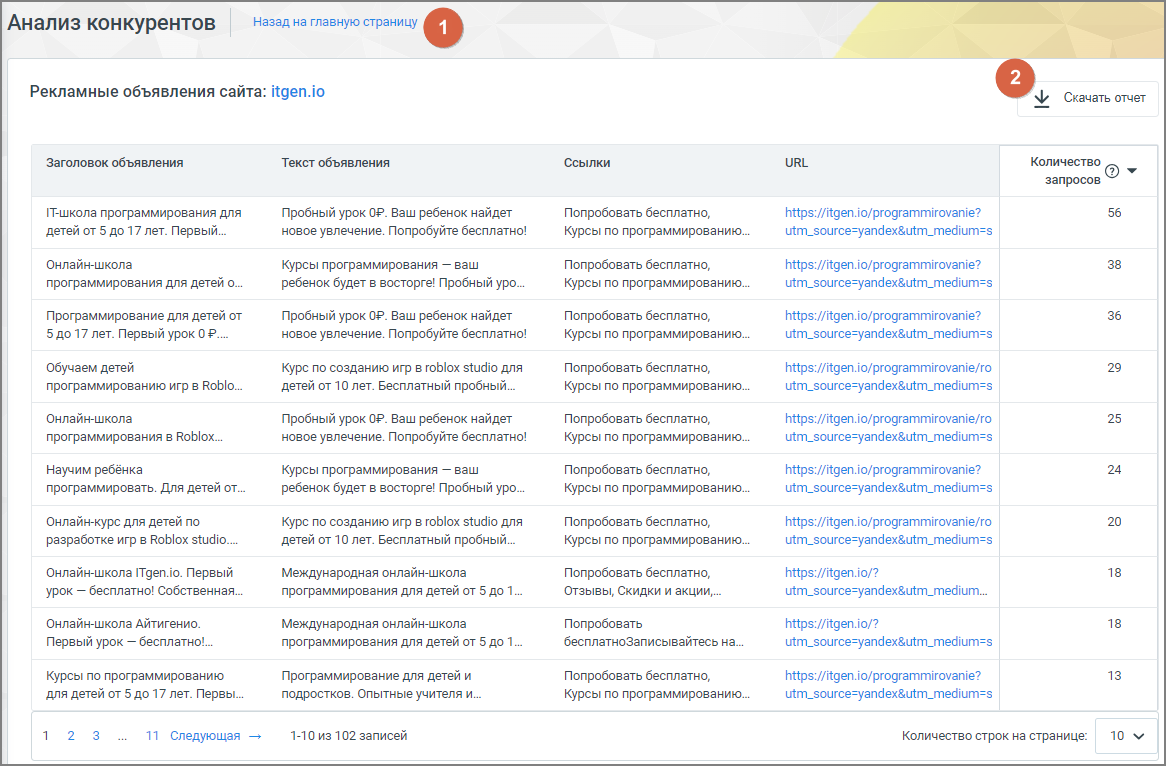This screenshot has width=1166, height=766.
Task: Toggle sort arrow in Количество запросов header
Action: tap(1132, 171)
